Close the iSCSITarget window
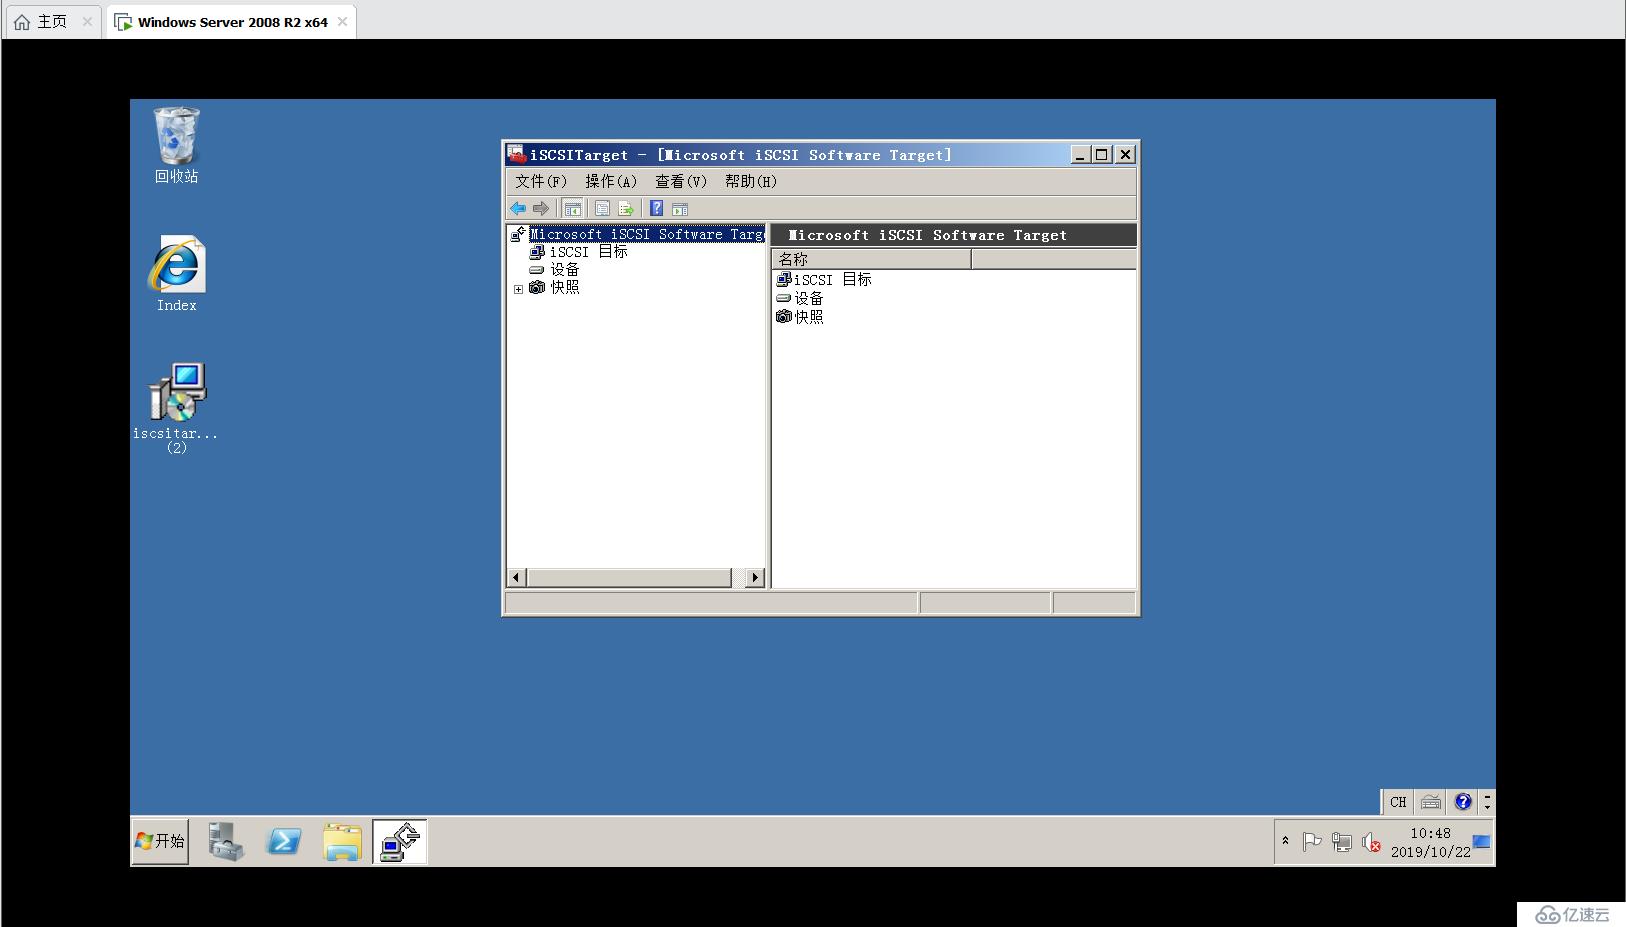Screen dimensions: 1626x927 (x=1125, y=154)
